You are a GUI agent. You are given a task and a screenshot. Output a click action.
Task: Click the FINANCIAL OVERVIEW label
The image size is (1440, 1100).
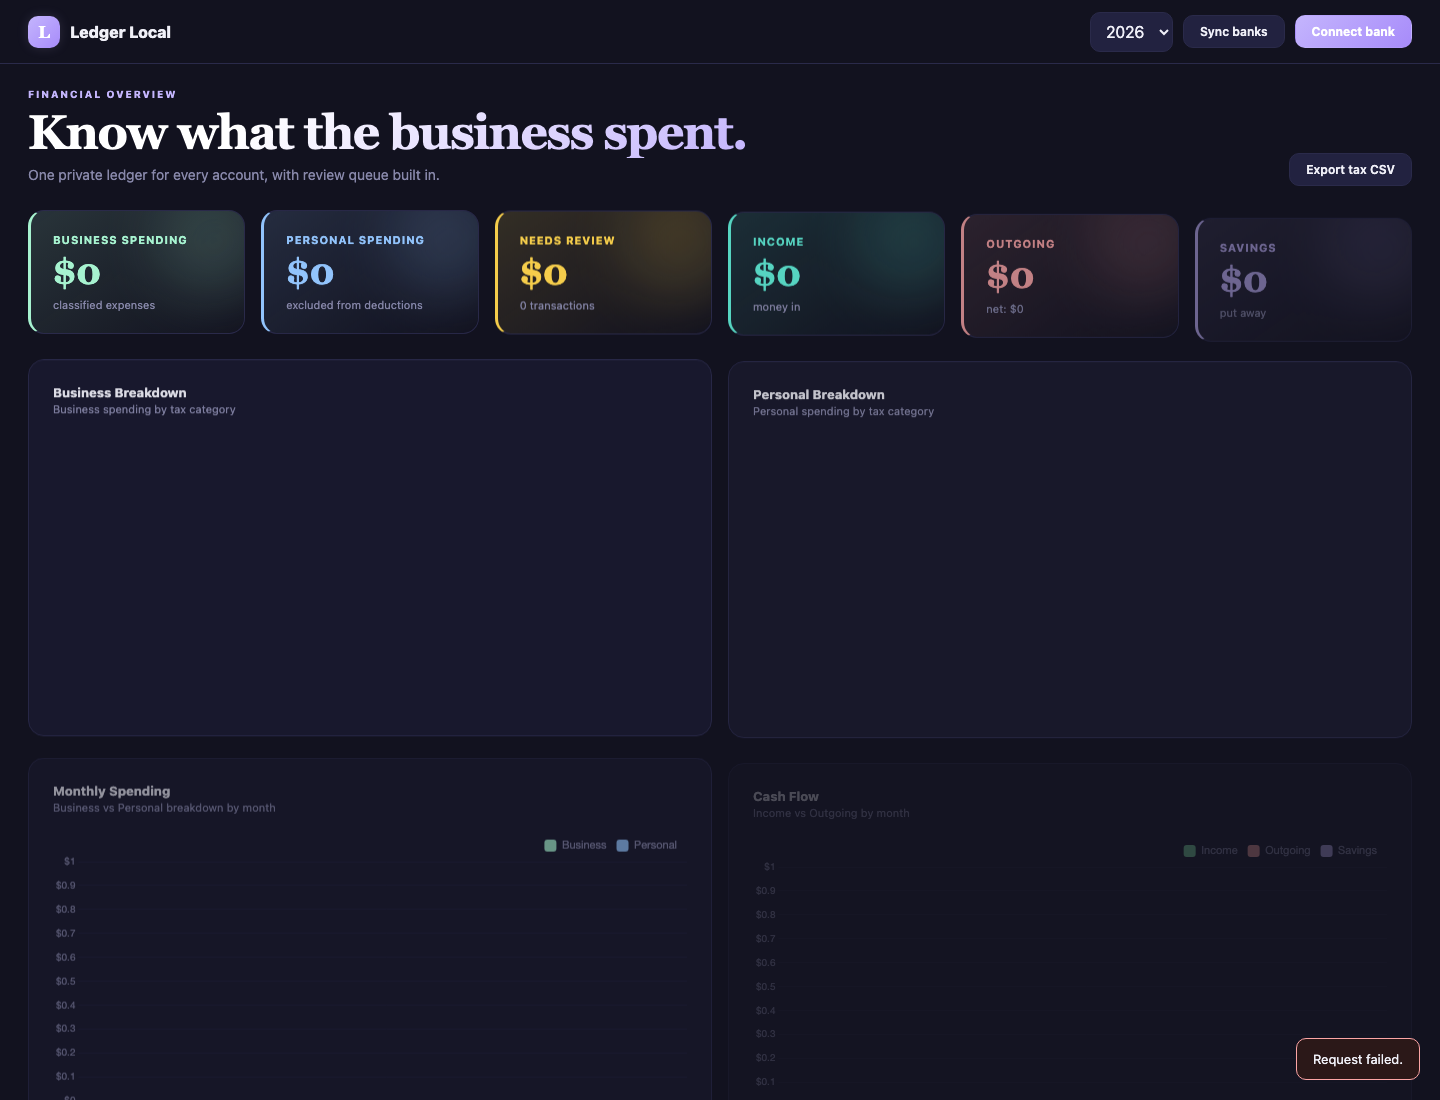pyautogui.click(x=102, y=95)
